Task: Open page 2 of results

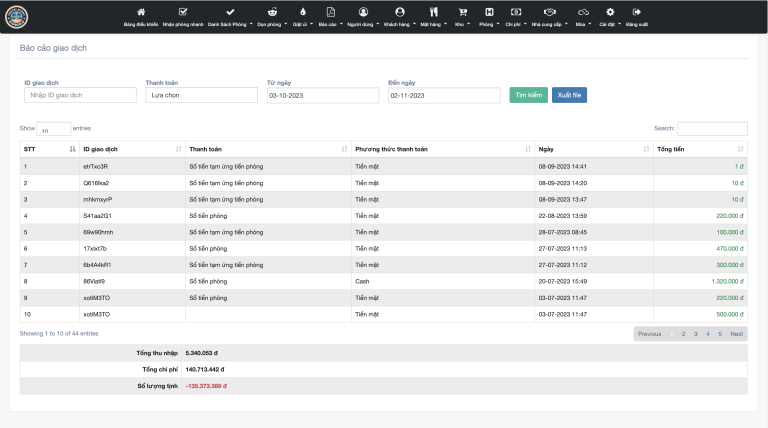Action: (x=683, y=334)
